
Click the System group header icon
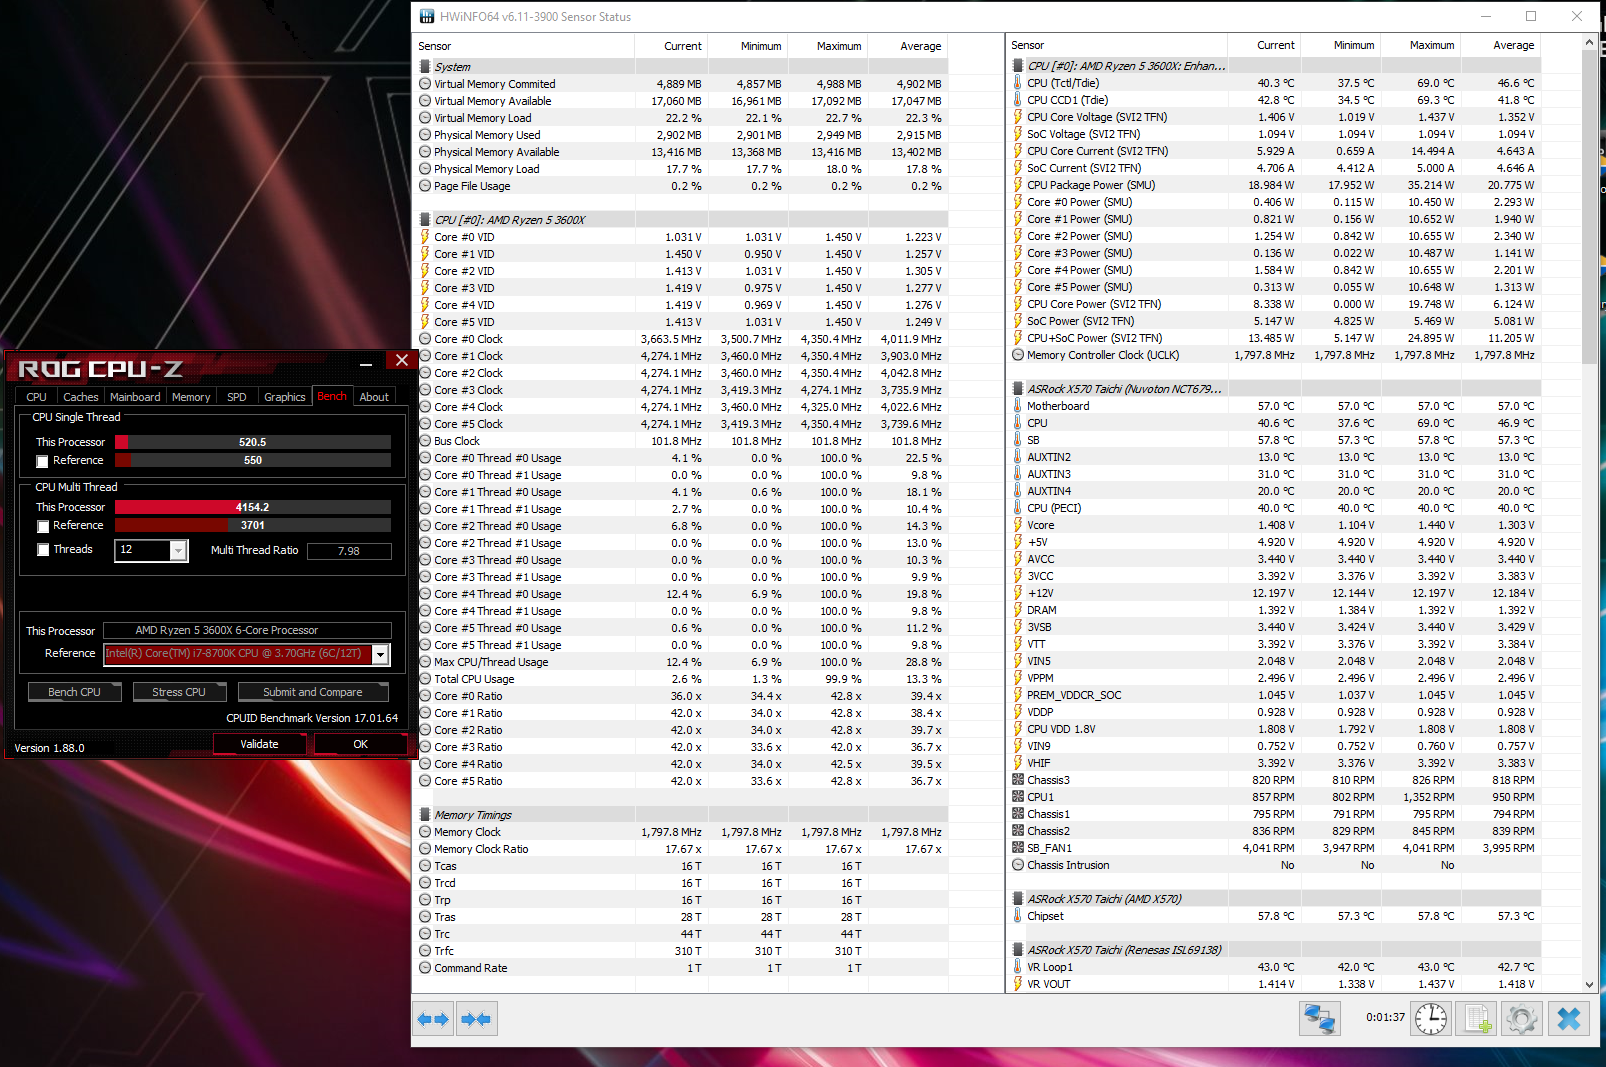tap(425, 67)
